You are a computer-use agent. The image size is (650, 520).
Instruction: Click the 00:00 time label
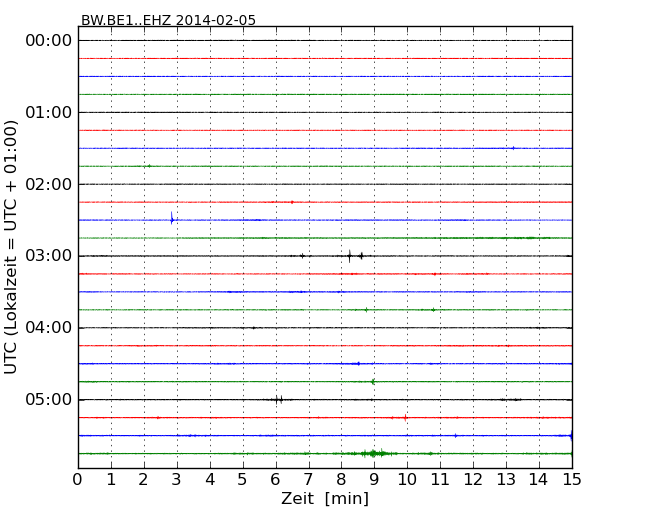[49, 41]
